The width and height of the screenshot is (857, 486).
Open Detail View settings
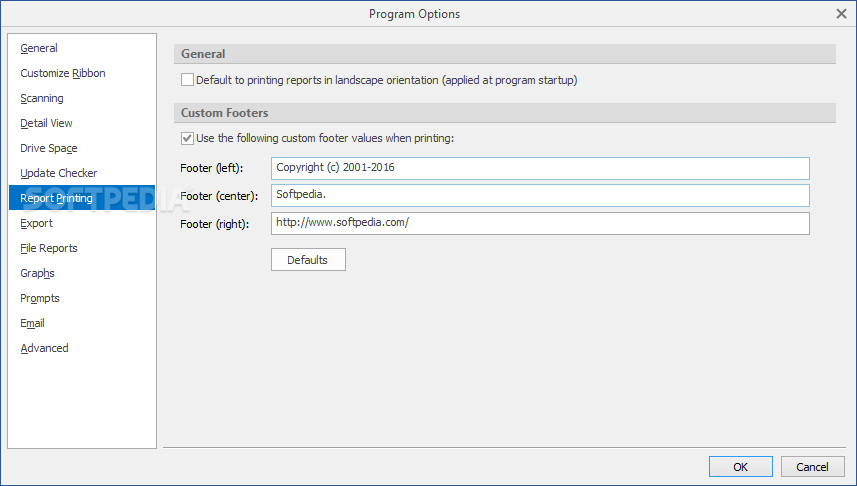point(46,124)
